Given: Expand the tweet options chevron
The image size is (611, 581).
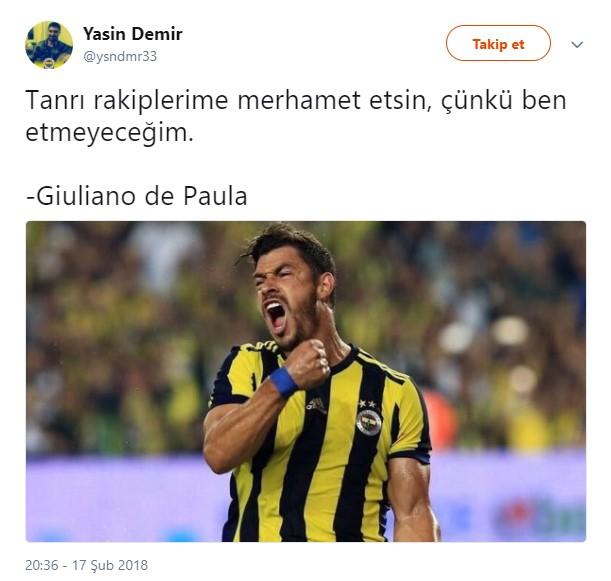Looking at the screenshot, I should (x=577, y=44).
